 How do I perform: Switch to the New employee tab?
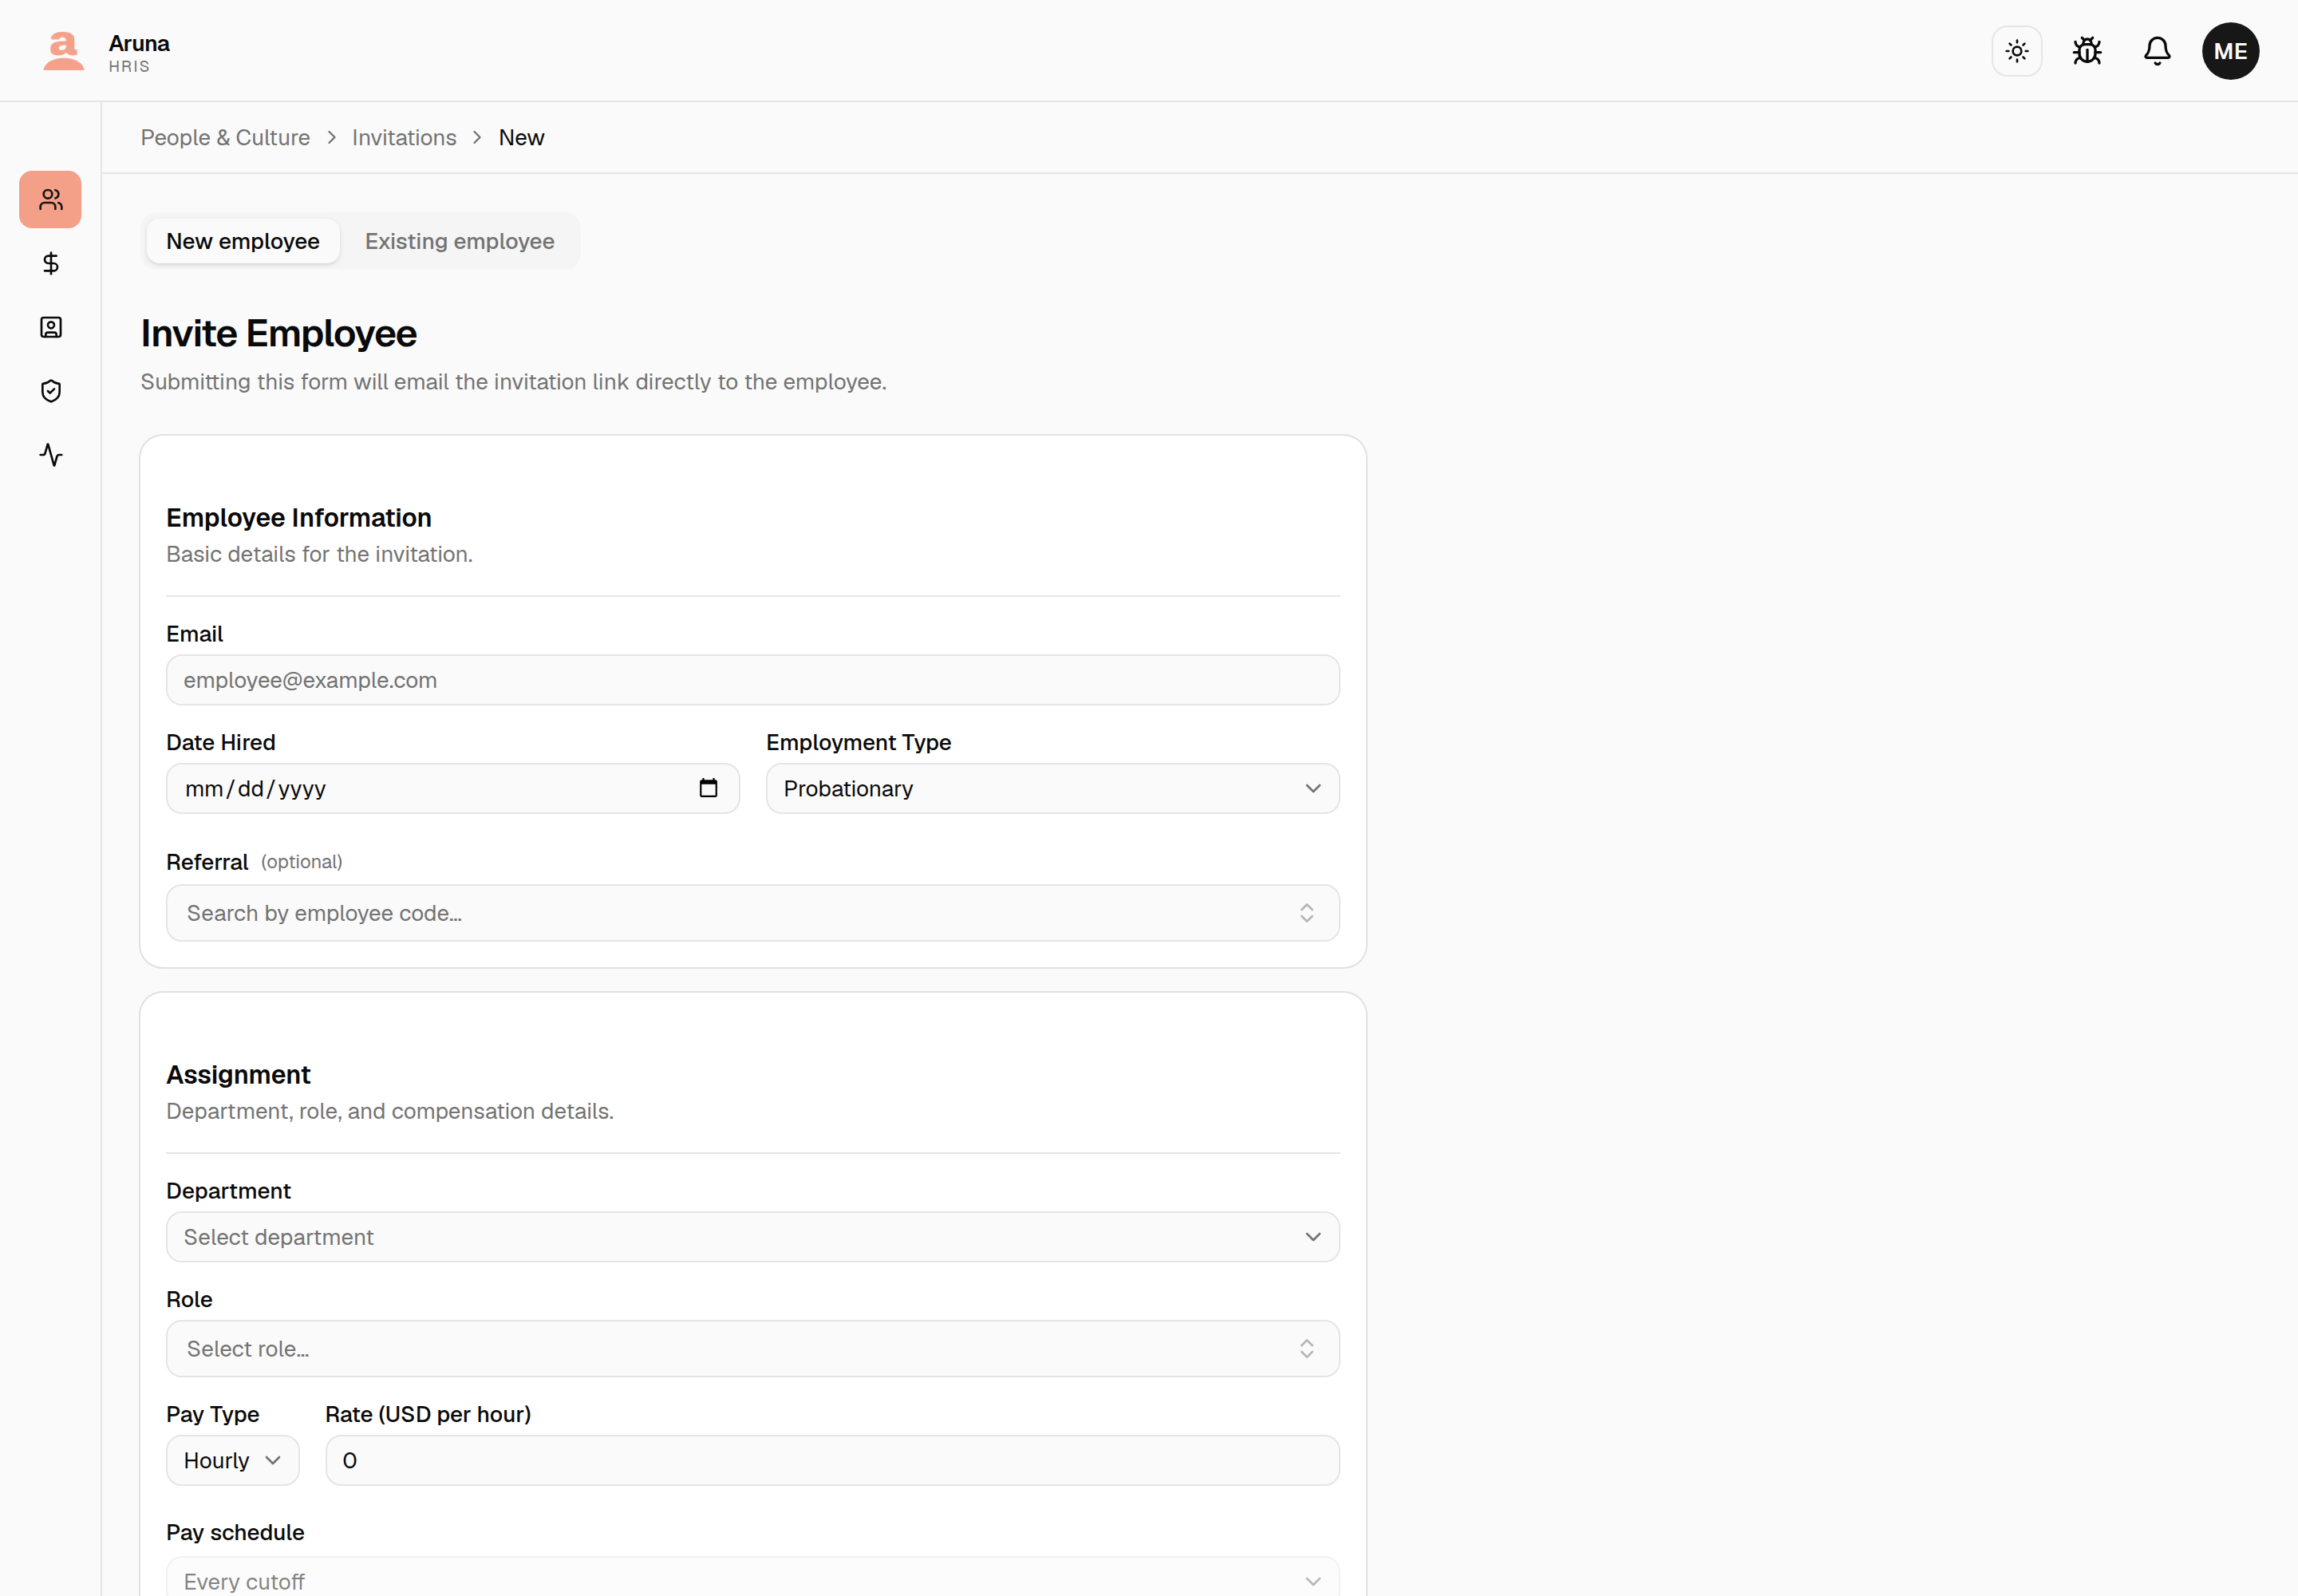click(x=243, y=241)
